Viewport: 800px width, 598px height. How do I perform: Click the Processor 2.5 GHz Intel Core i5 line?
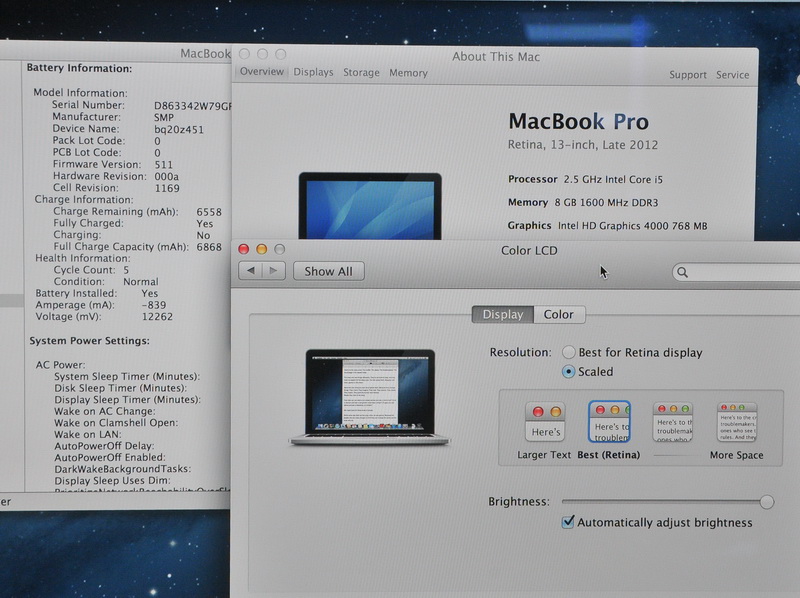pyautogui.click(x=585, y=180)
